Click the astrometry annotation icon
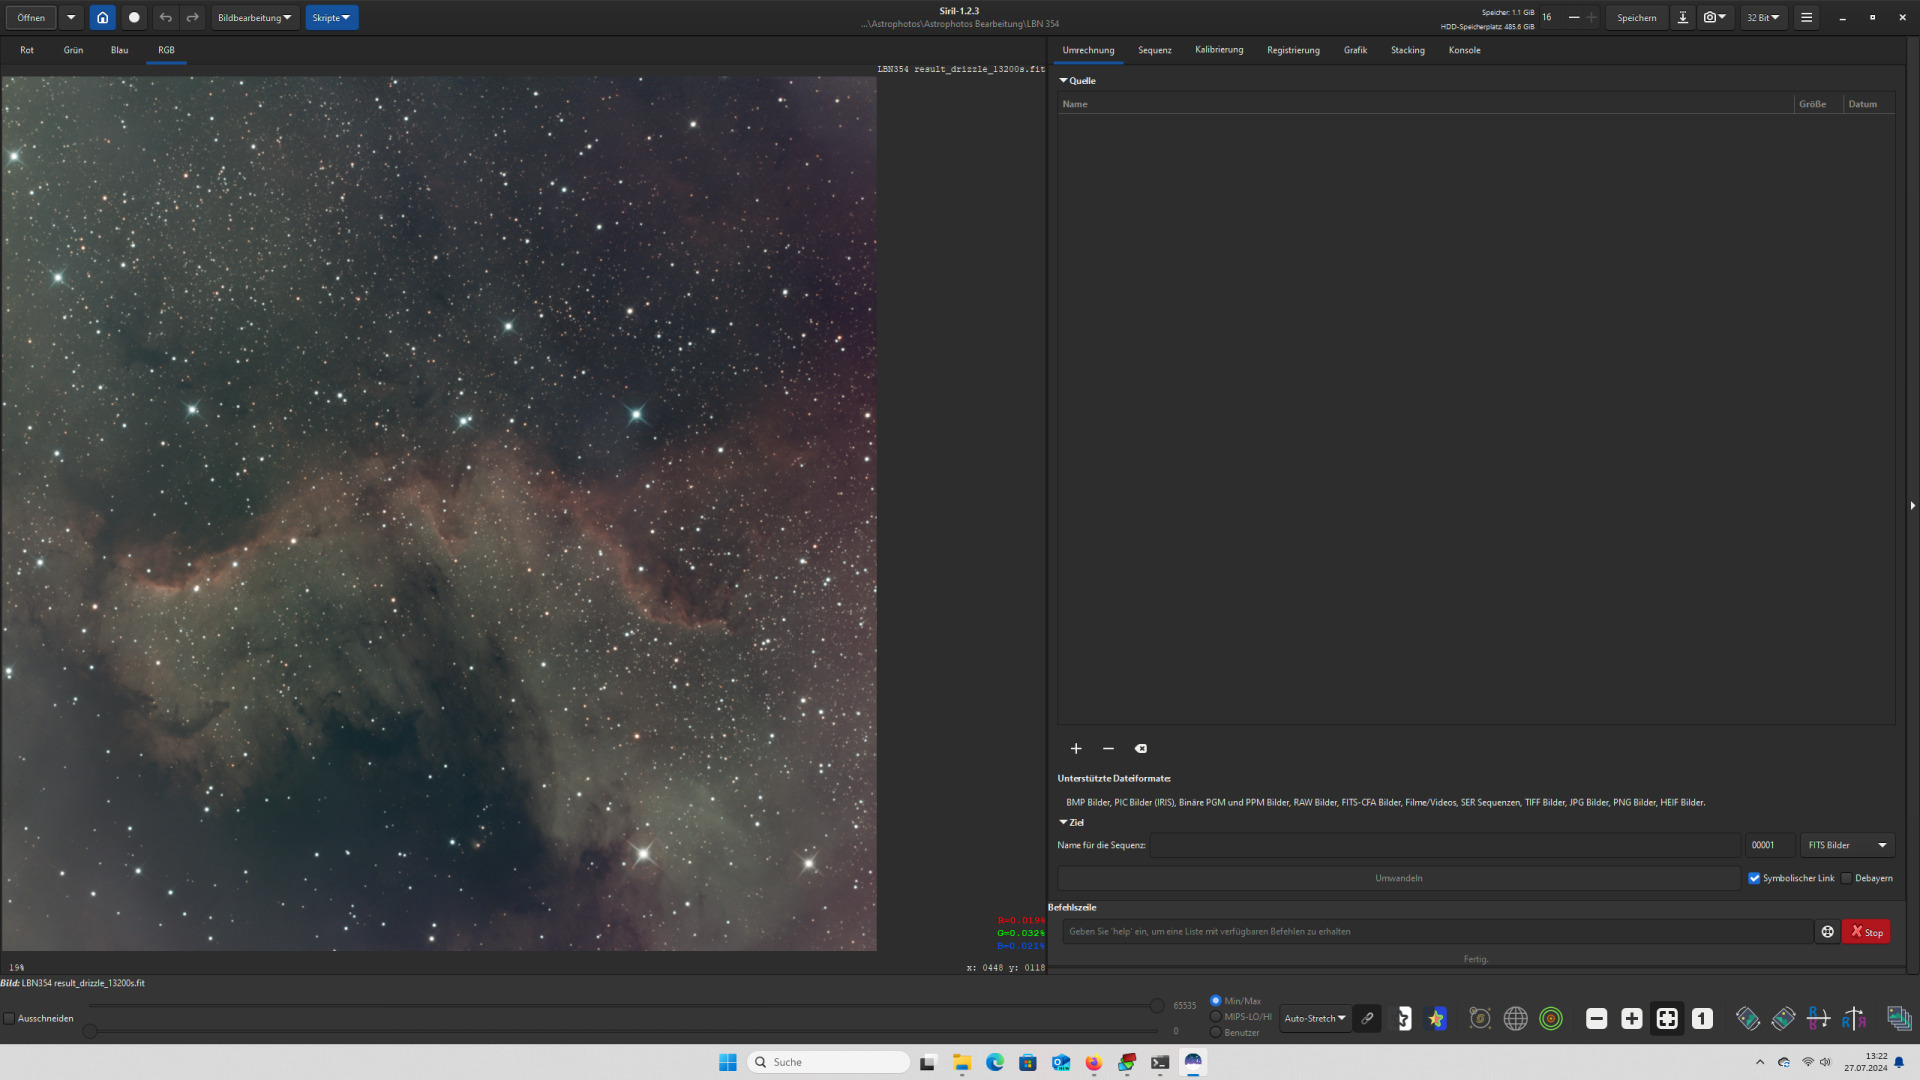This screenshot has height=1080, width=1920. 1480,1018
